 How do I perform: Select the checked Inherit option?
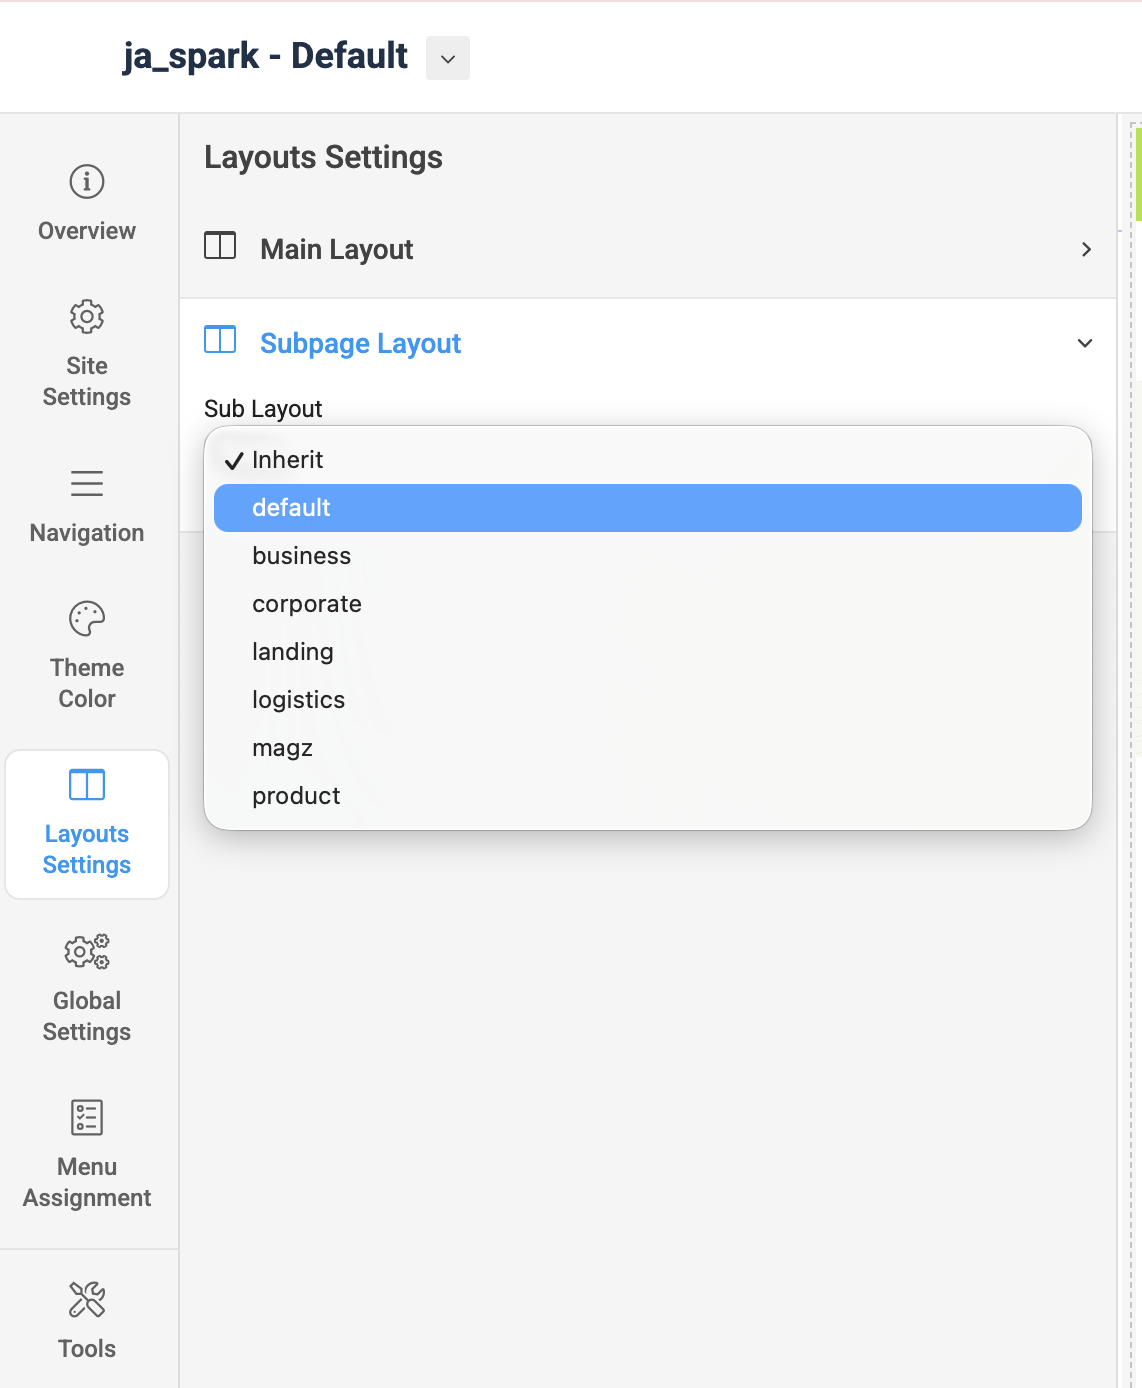coord(288,459)
